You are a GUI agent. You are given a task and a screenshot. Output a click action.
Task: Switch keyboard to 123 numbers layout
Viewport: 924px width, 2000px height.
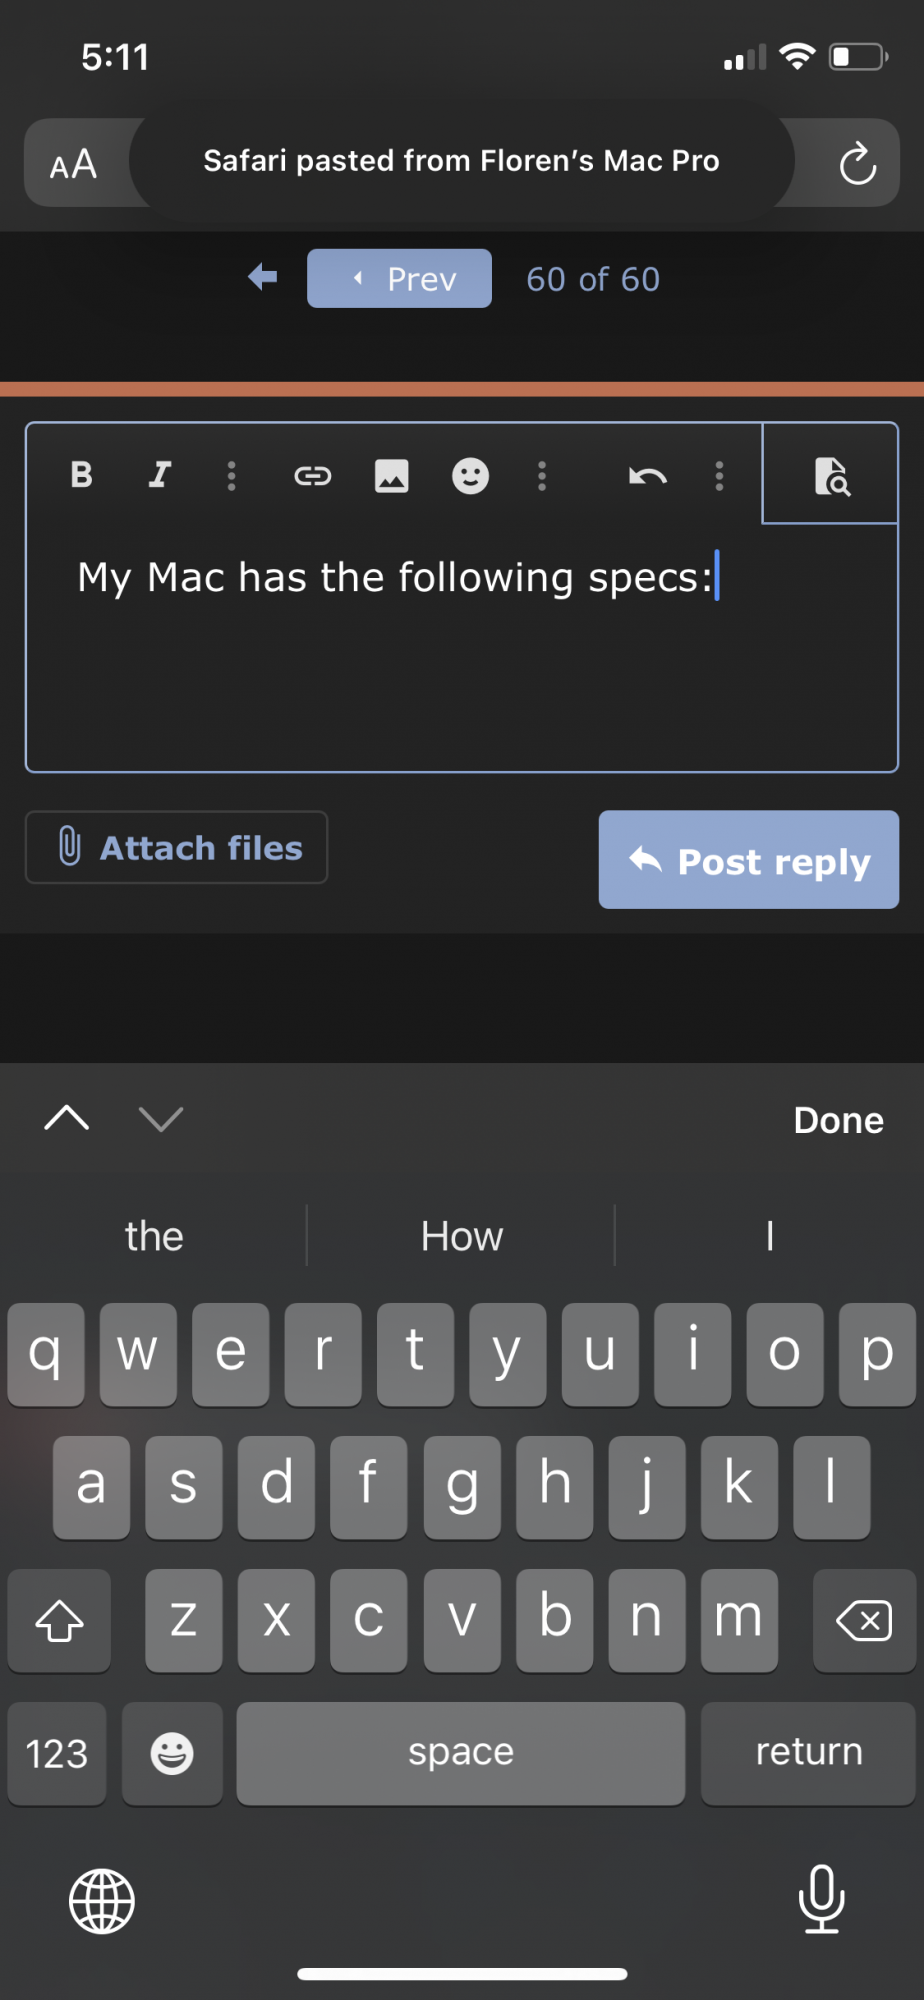(x=57, y=1753)
